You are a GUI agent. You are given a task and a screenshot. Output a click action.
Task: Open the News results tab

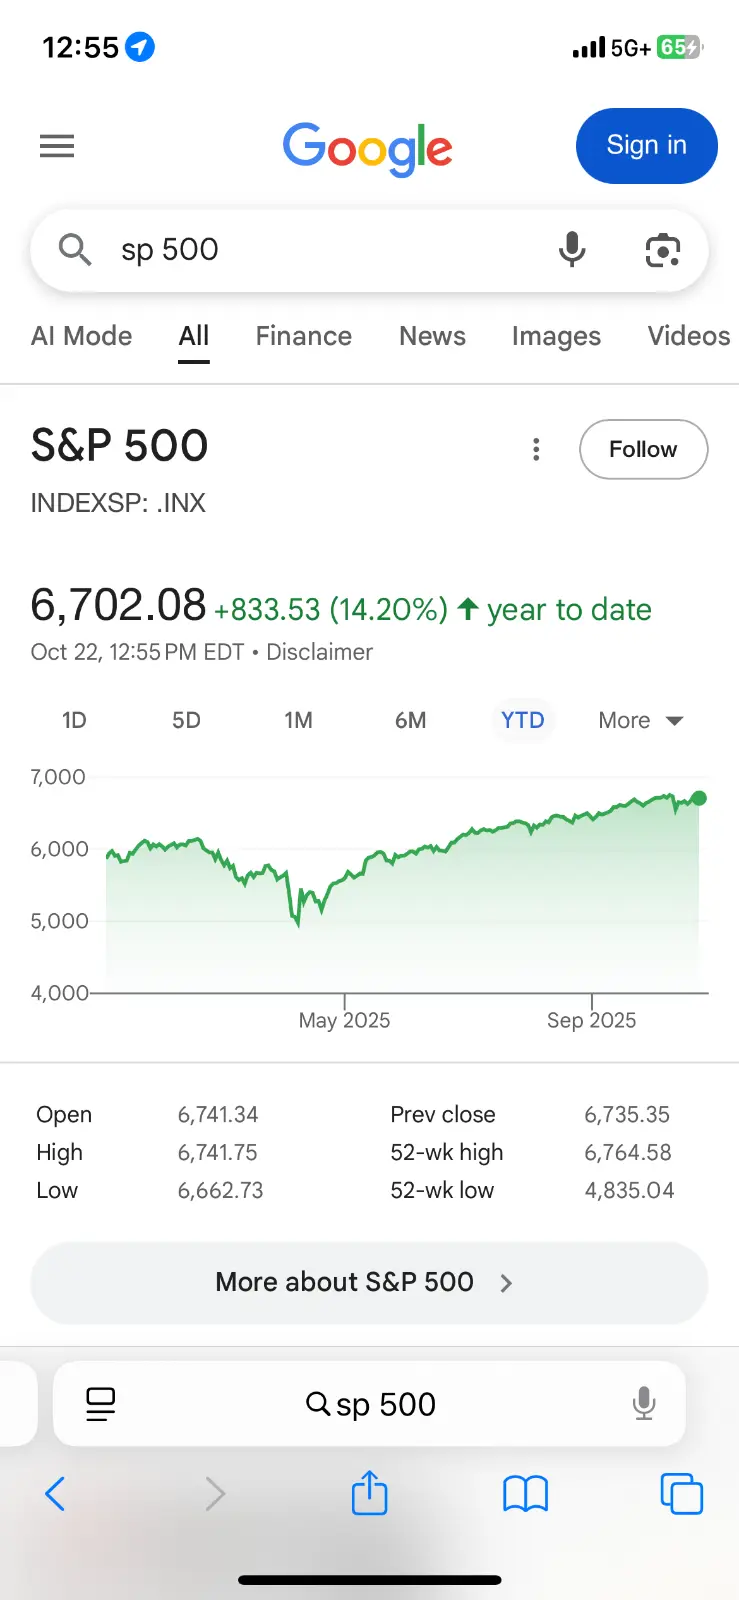tap(432, 336)
